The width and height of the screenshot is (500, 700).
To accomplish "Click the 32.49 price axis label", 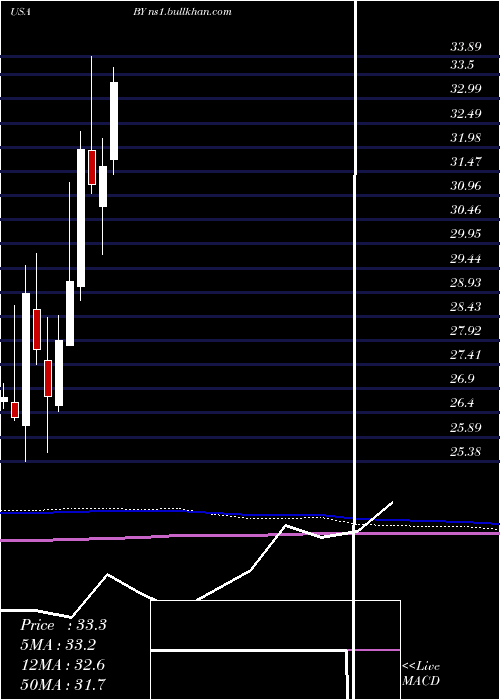I will click(466, 113).
